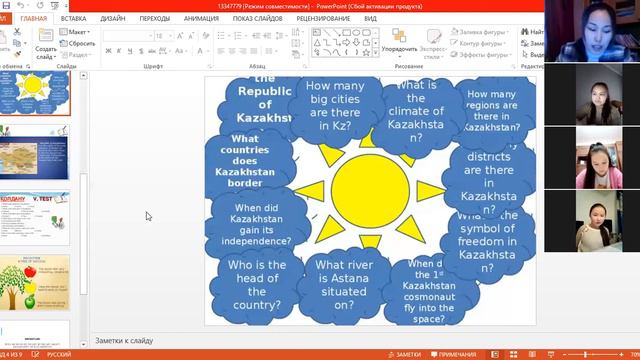Image resolution: width=640 pixels, height=360 pixels.
Task: Select straight line shape in gallery
Action: click(x=327, y=33)
